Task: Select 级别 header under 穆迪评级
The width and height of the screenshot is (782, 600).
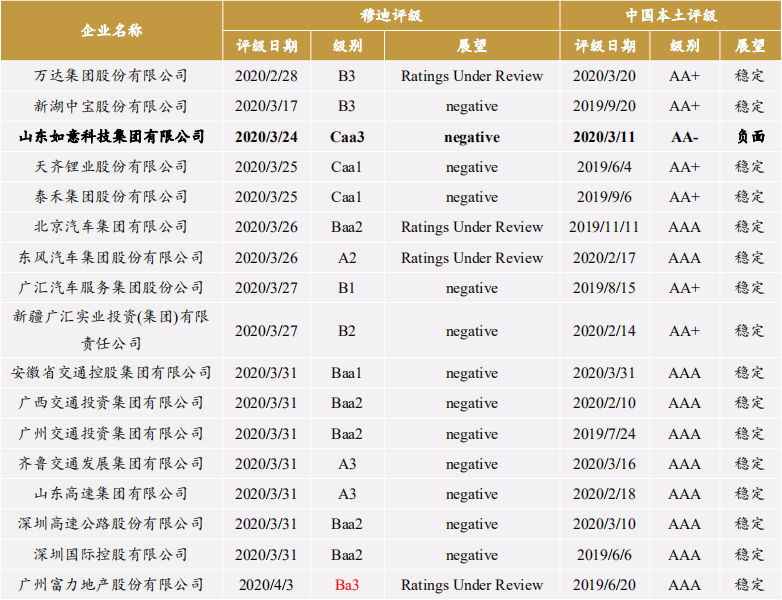Action: pyautogui.click(x=347, y=46)
